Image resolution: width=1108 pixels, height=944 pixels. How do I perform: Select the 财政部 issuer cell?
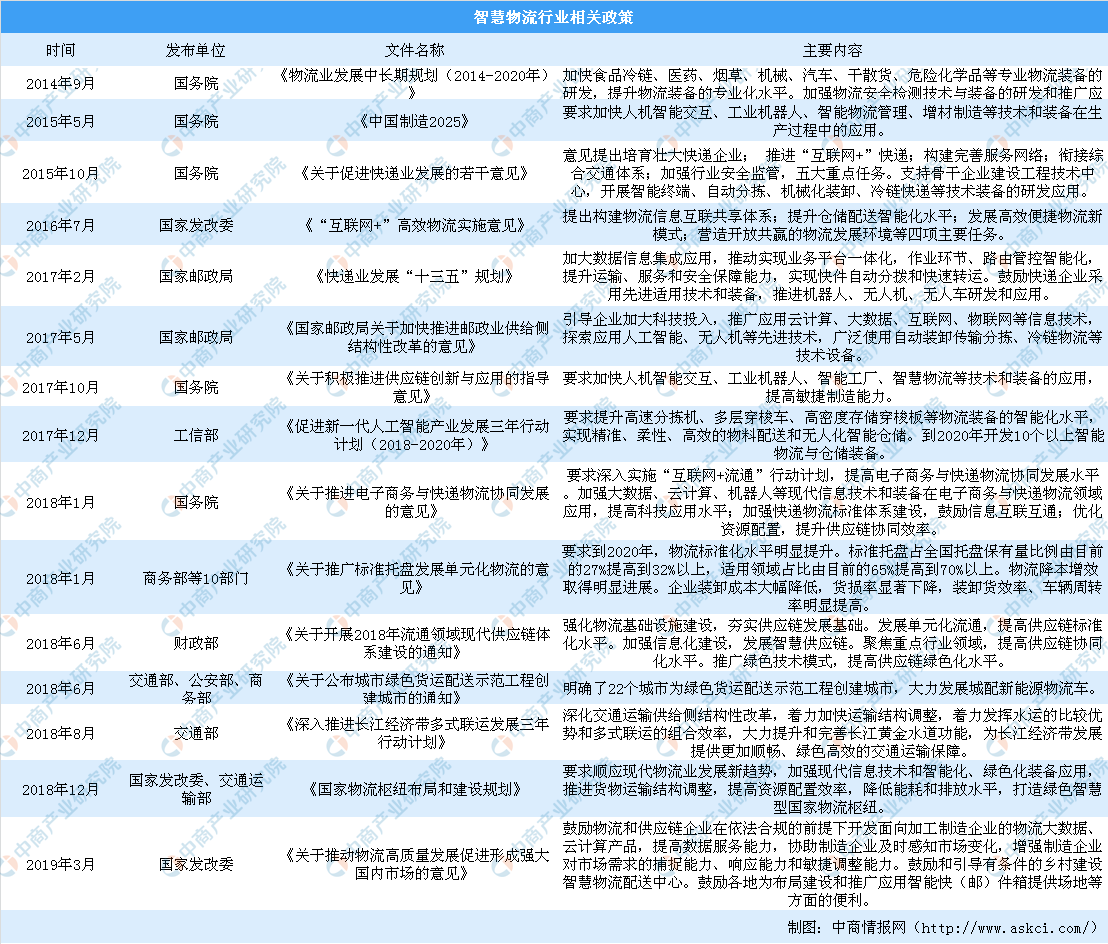(196, 643)
